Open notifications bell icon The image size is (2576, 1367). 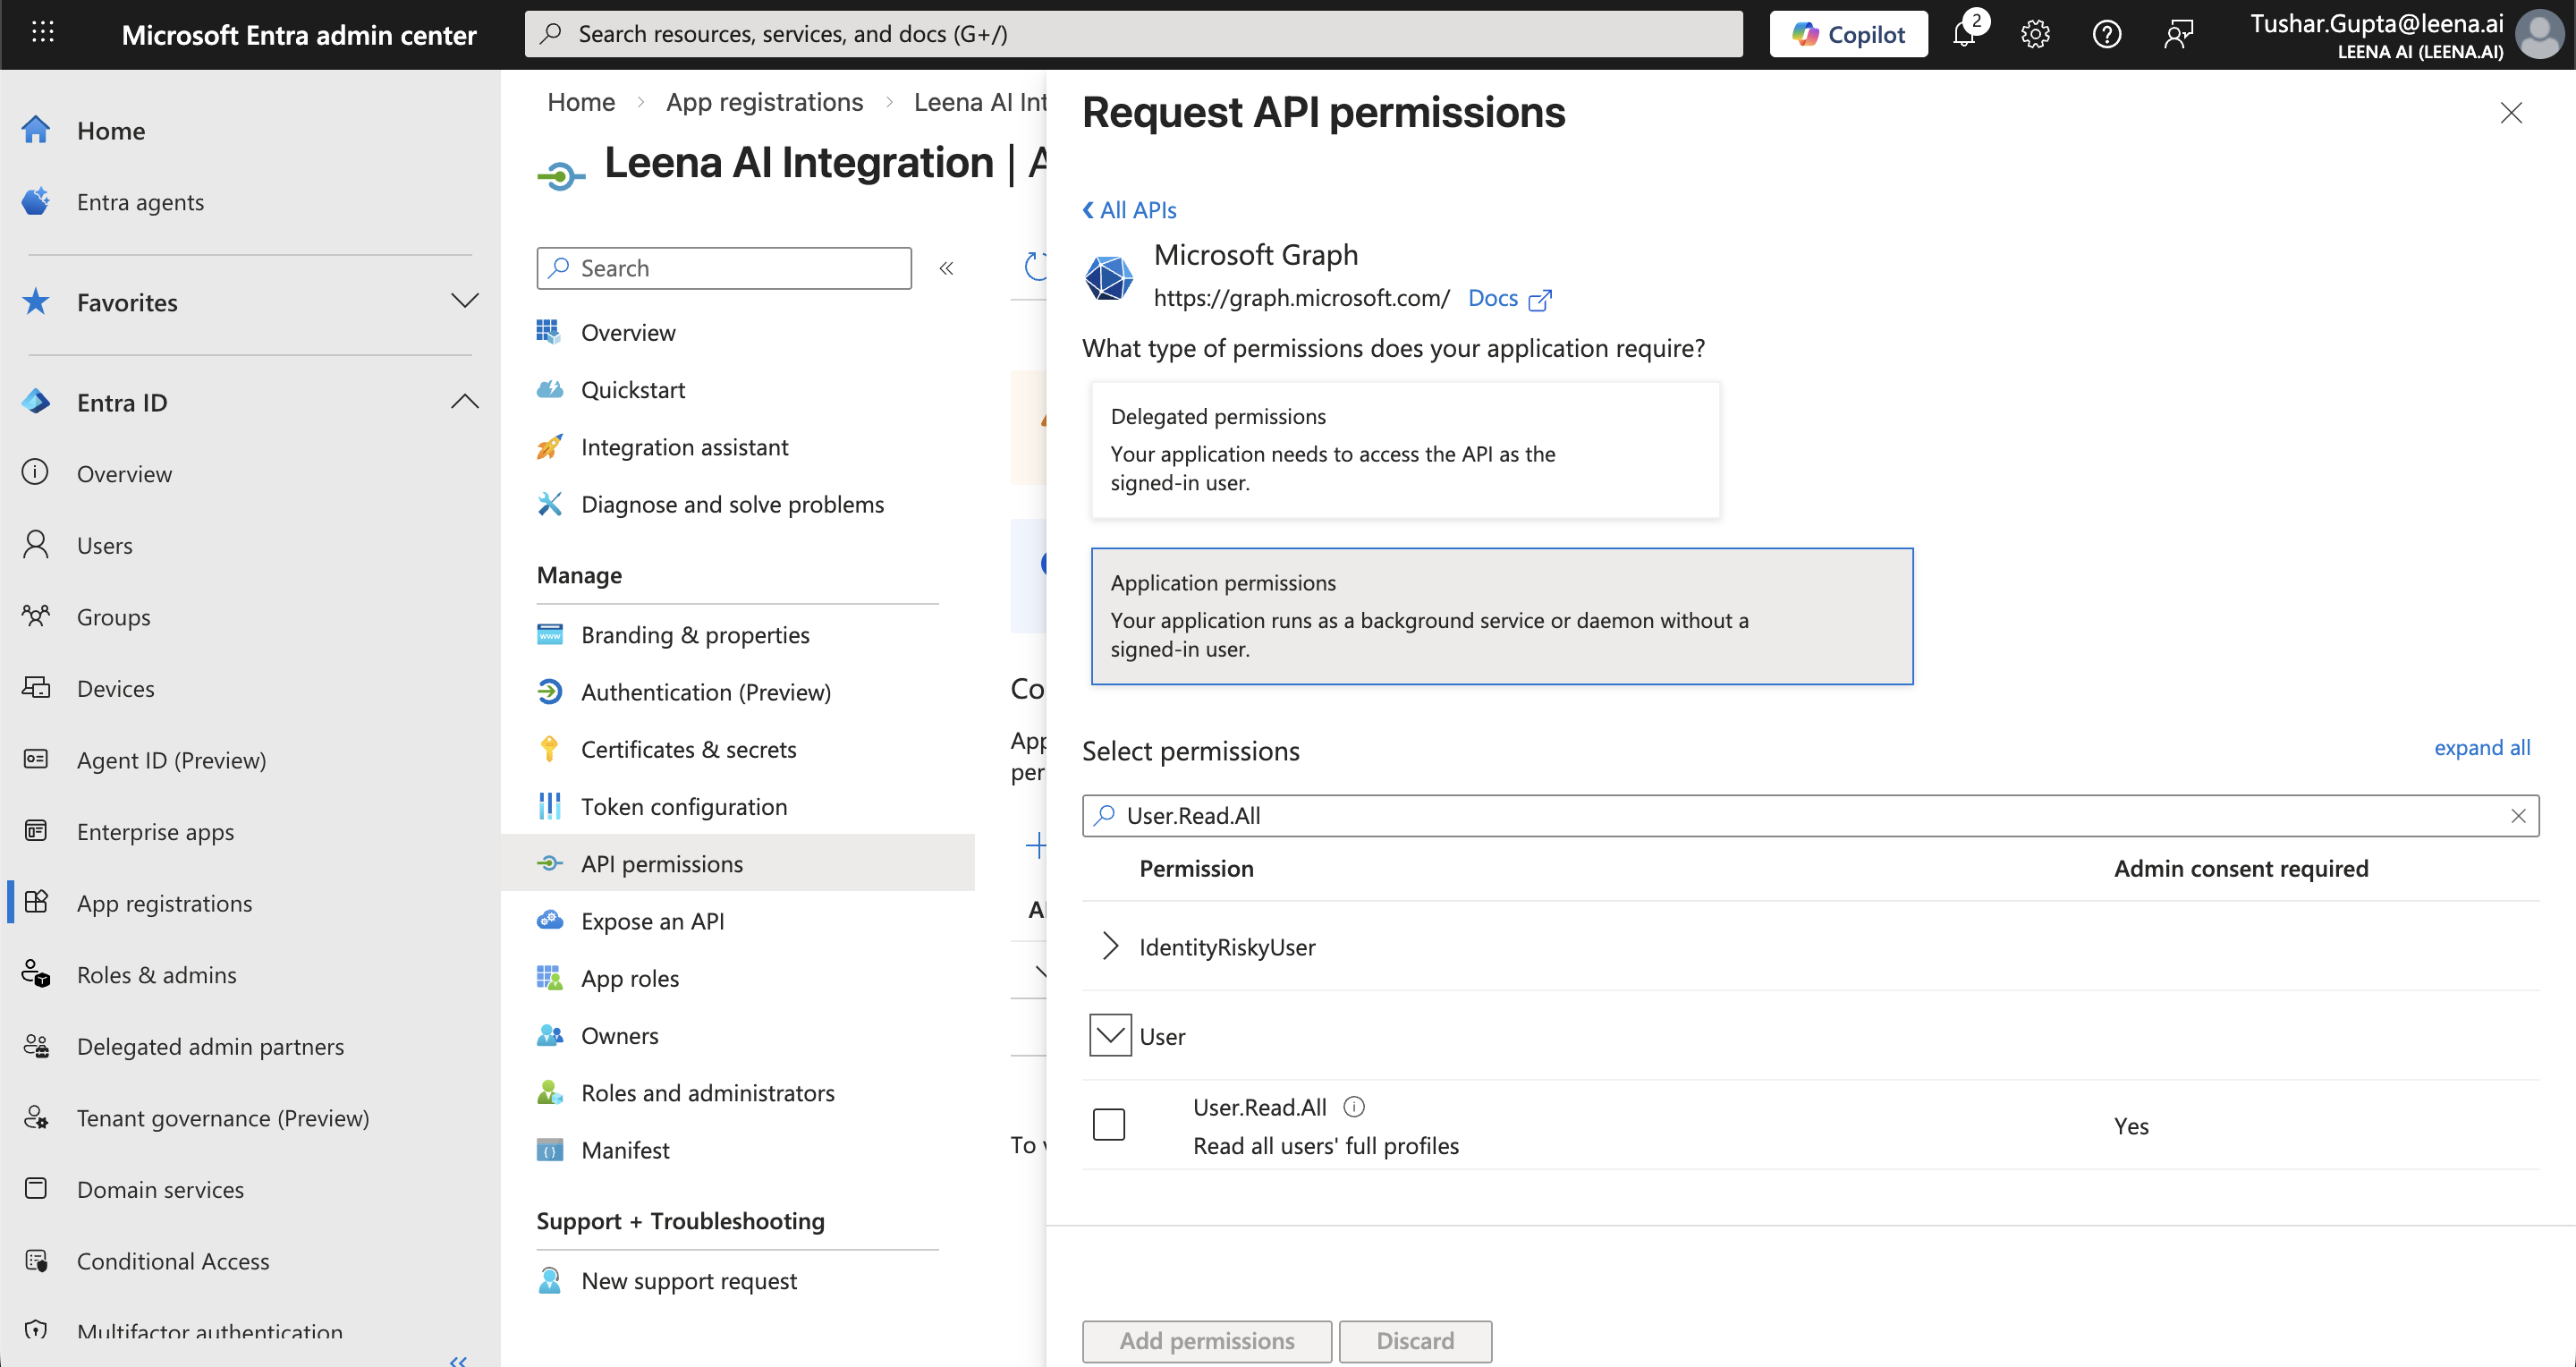pos(1964,35)
